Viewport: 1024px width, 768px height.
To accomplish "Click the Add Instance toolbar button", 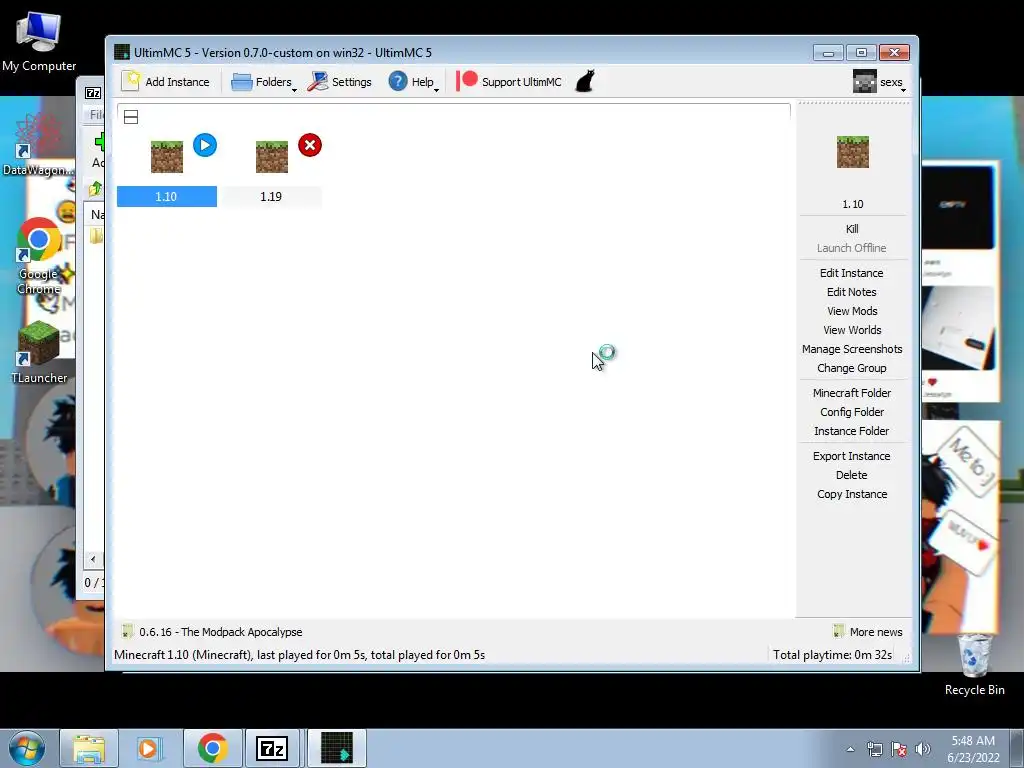I will 166,82.
